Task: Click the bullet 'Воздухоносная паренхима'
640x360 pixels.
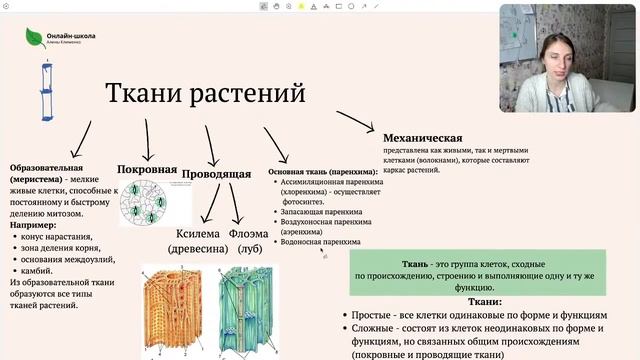Action: coord(326,222)
